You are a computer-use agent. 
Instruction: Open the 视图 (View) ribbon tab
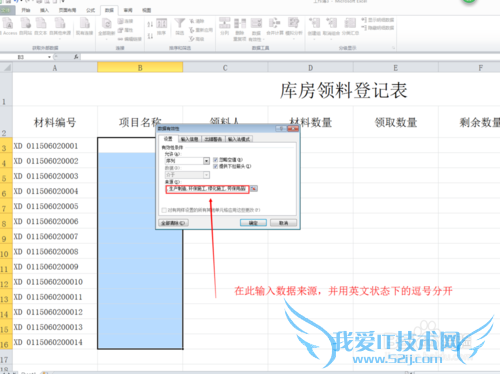click(147, 10)
